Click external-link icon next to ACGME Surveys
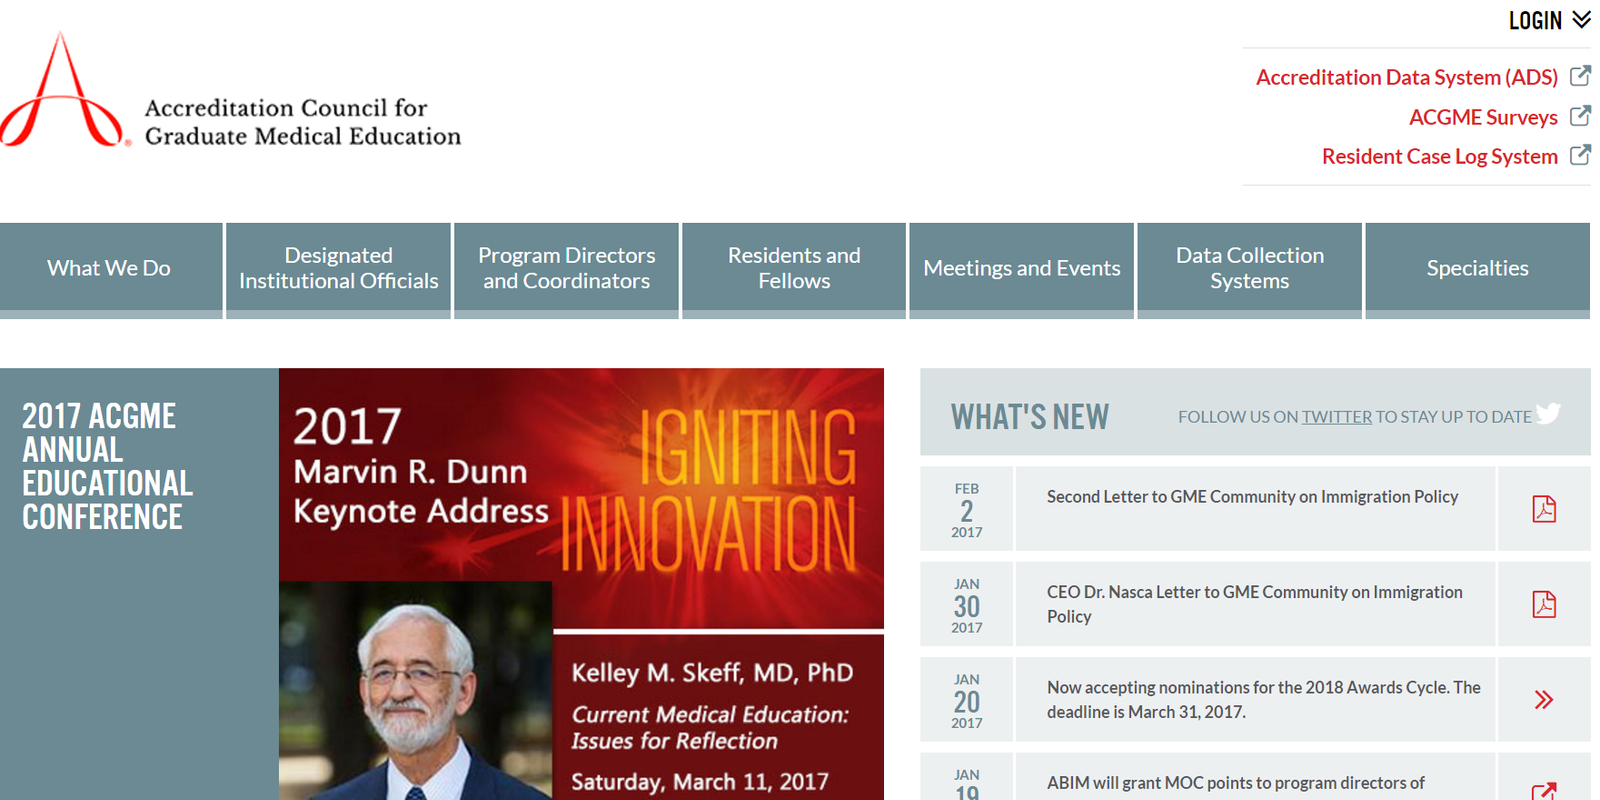The width and height of the screenshot is (1600, 800). pyautogui.click(x=1580, y=116)
